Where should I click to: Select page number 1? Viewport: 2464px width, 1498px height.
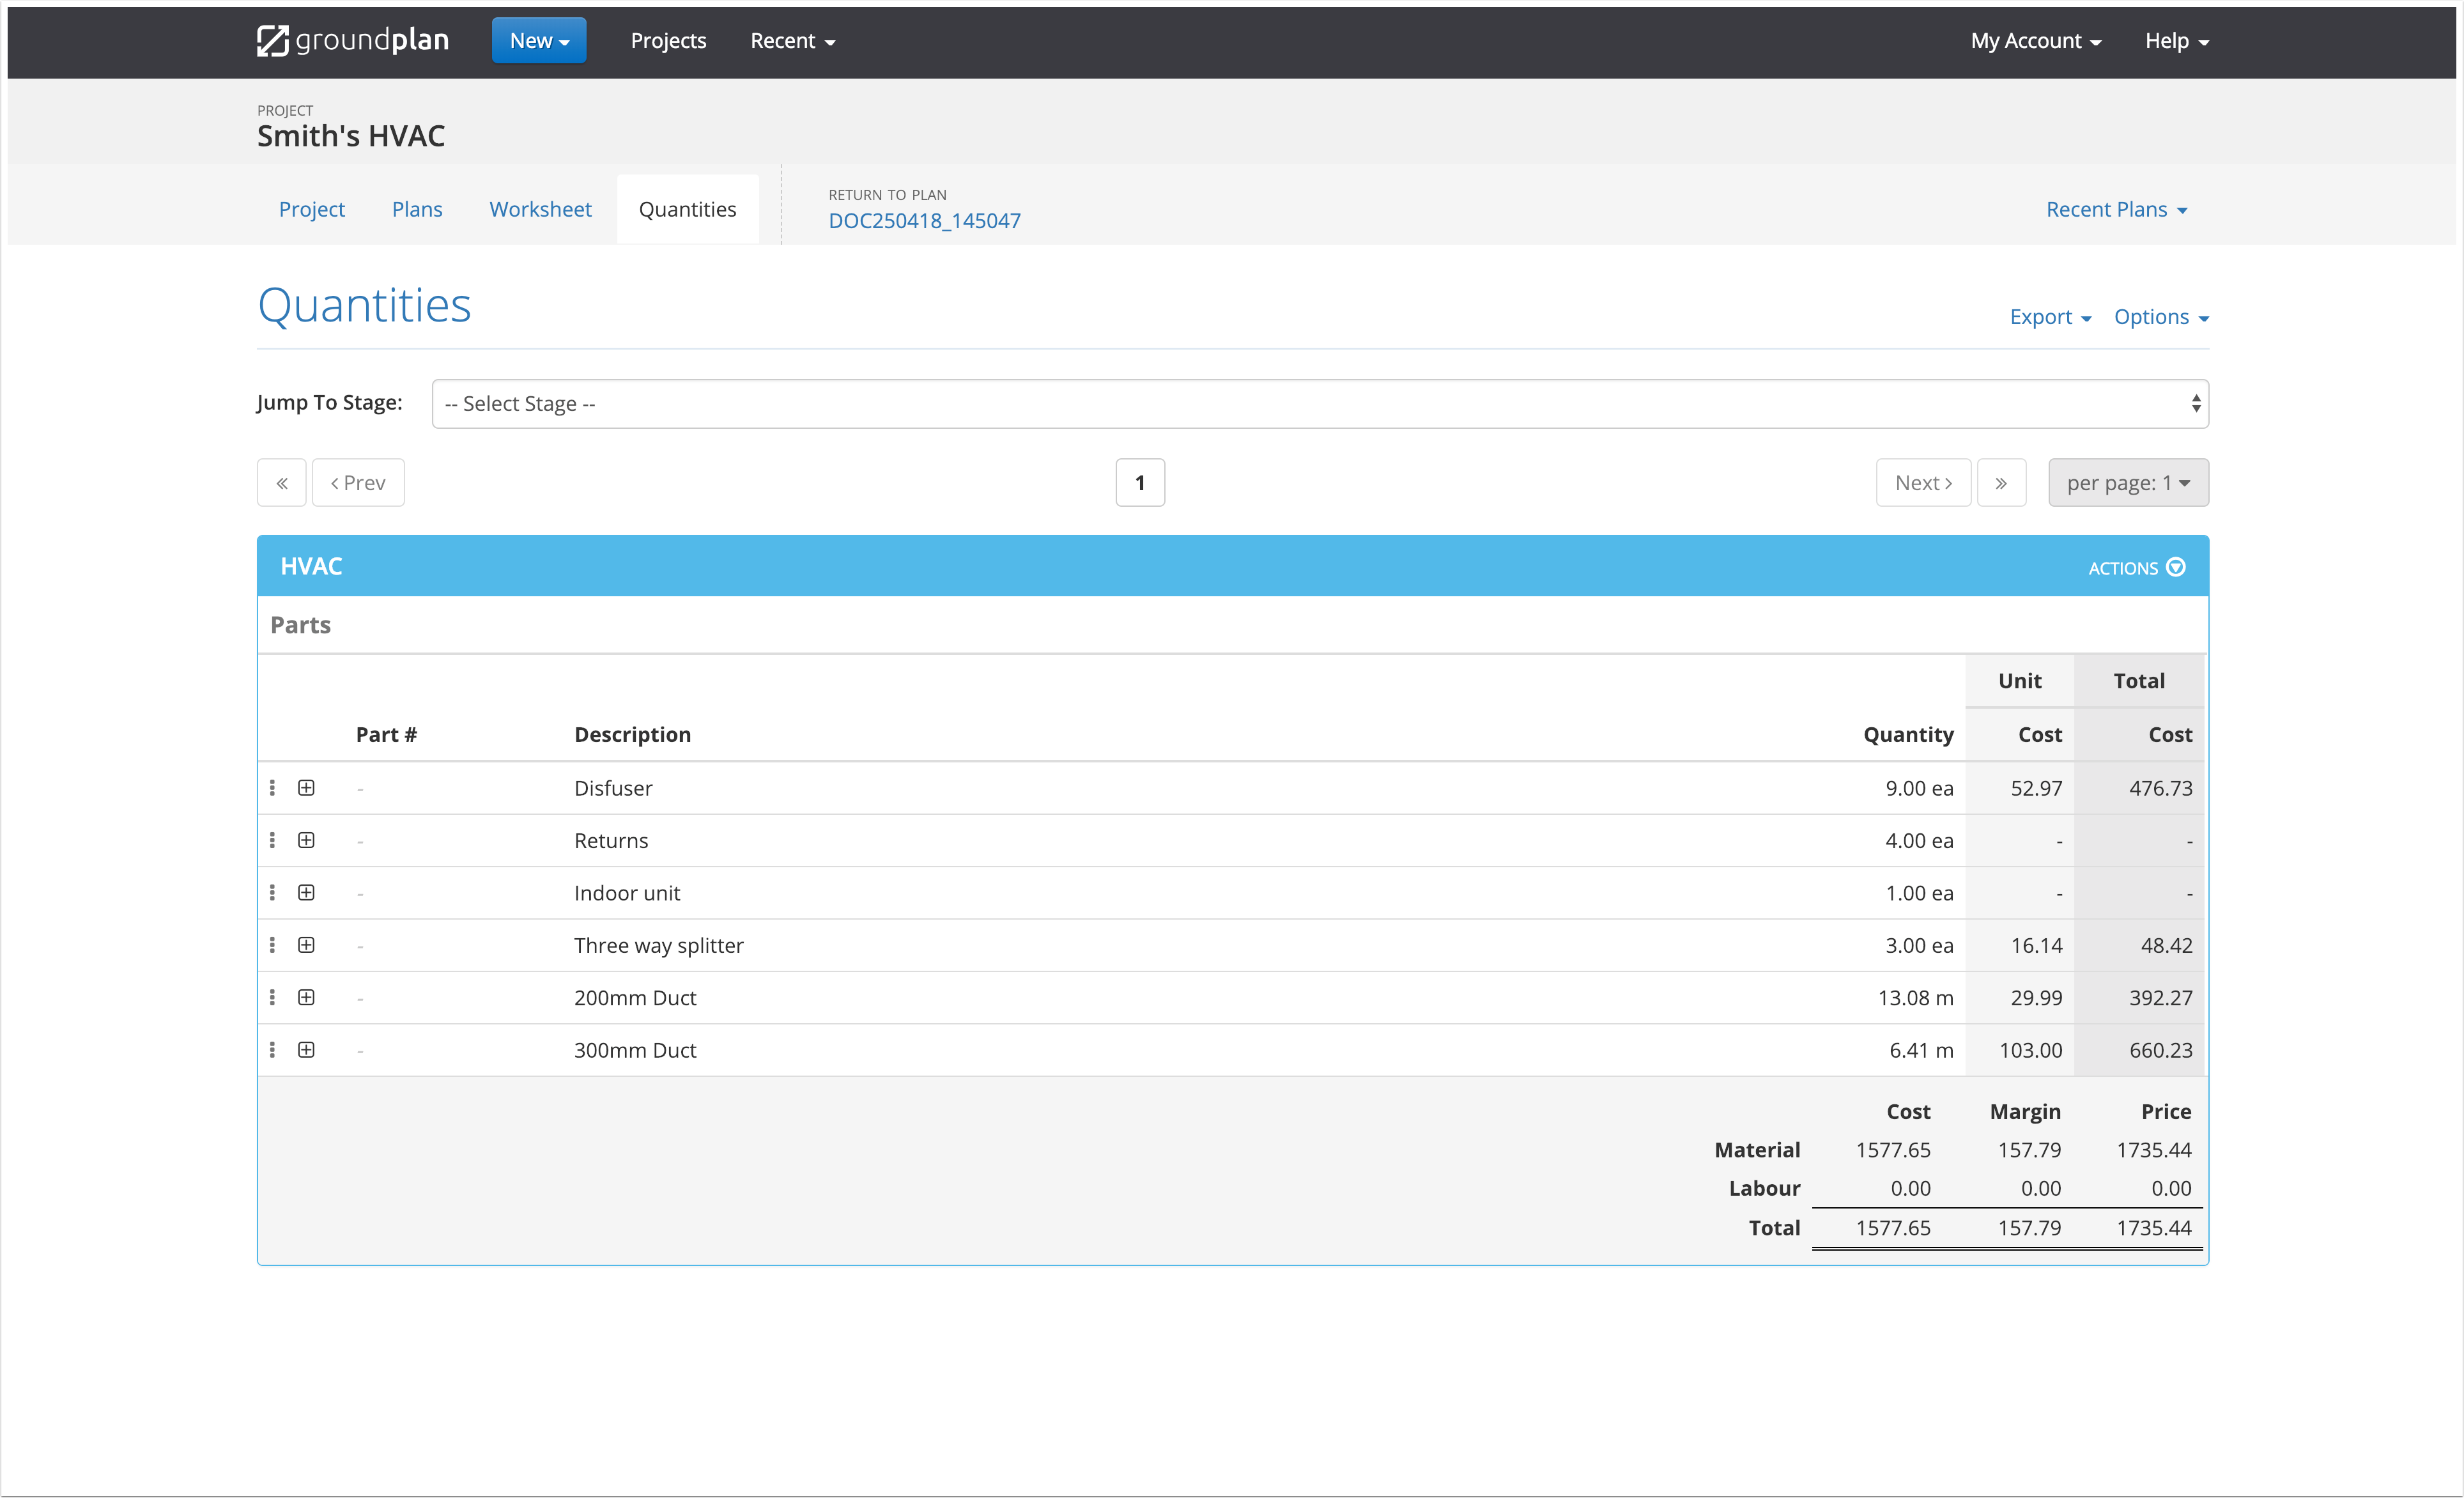click(1140, 482)
